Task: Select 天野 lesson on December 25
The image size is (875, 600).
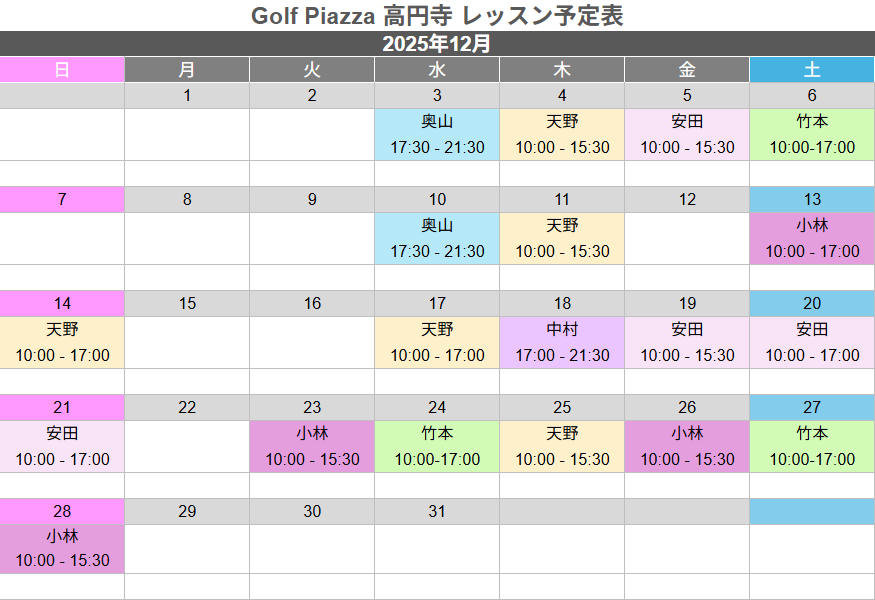Action: coord(562,447)
